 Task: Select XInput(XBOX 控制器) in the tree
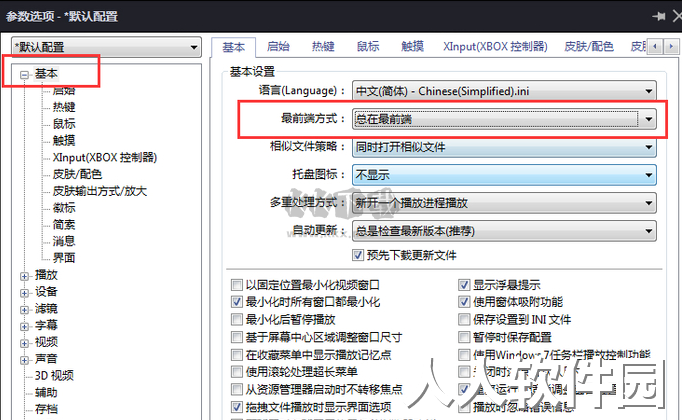click(104, 157)
